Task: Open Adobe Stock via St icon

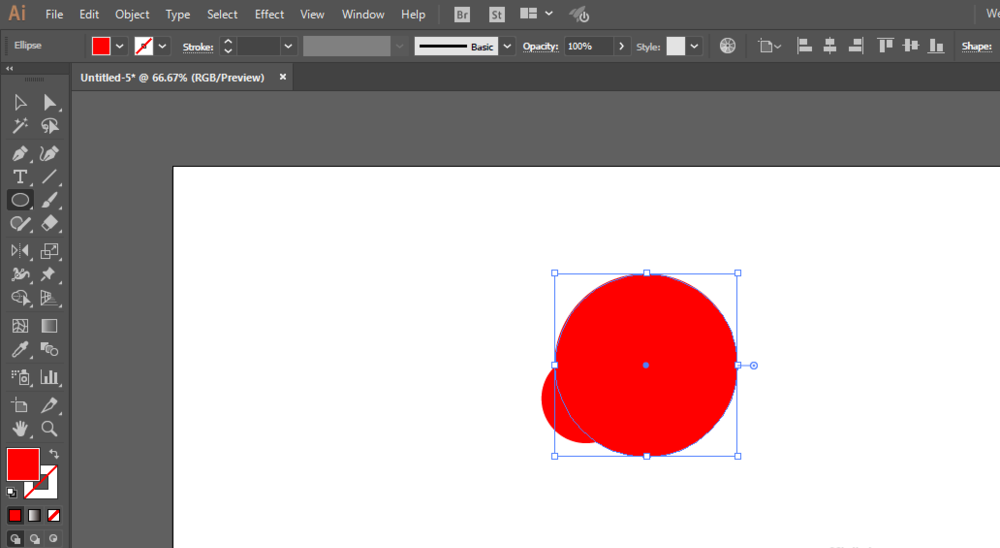Action: (497, 15)
